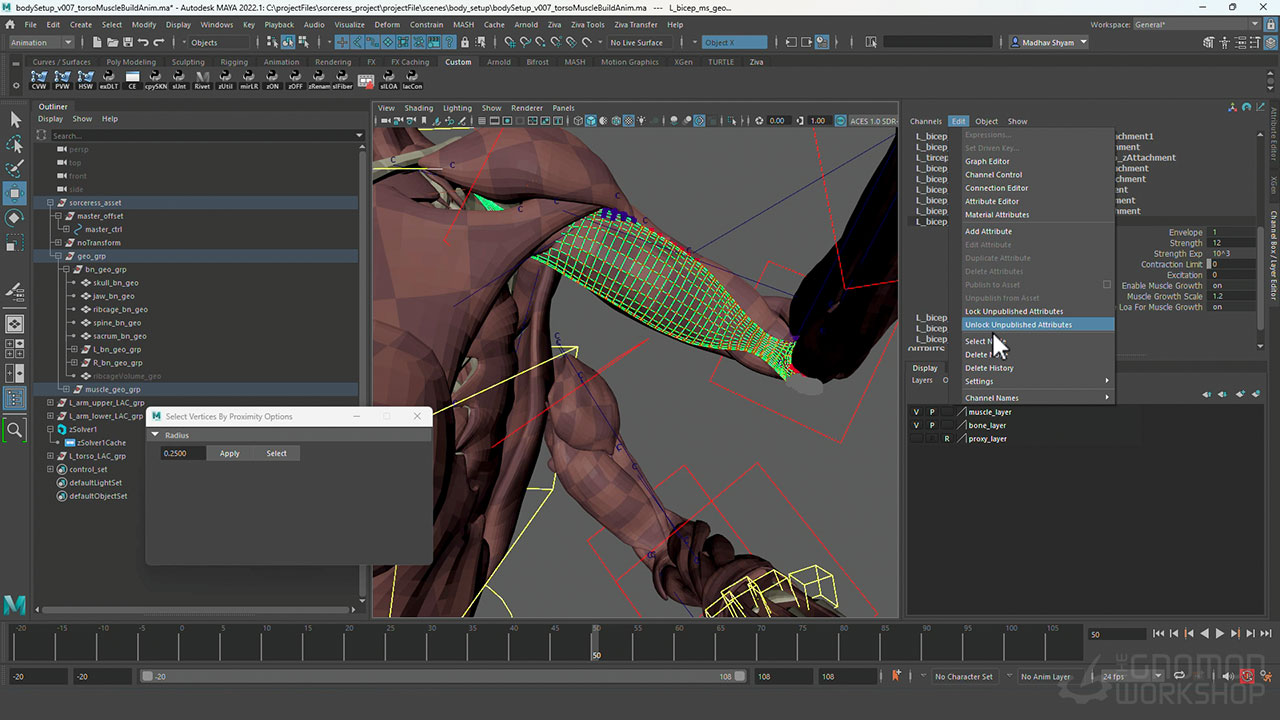Toggle the R display type of proxy_layer
Viewport: 1280px width, 720px height.
[946, 438]
